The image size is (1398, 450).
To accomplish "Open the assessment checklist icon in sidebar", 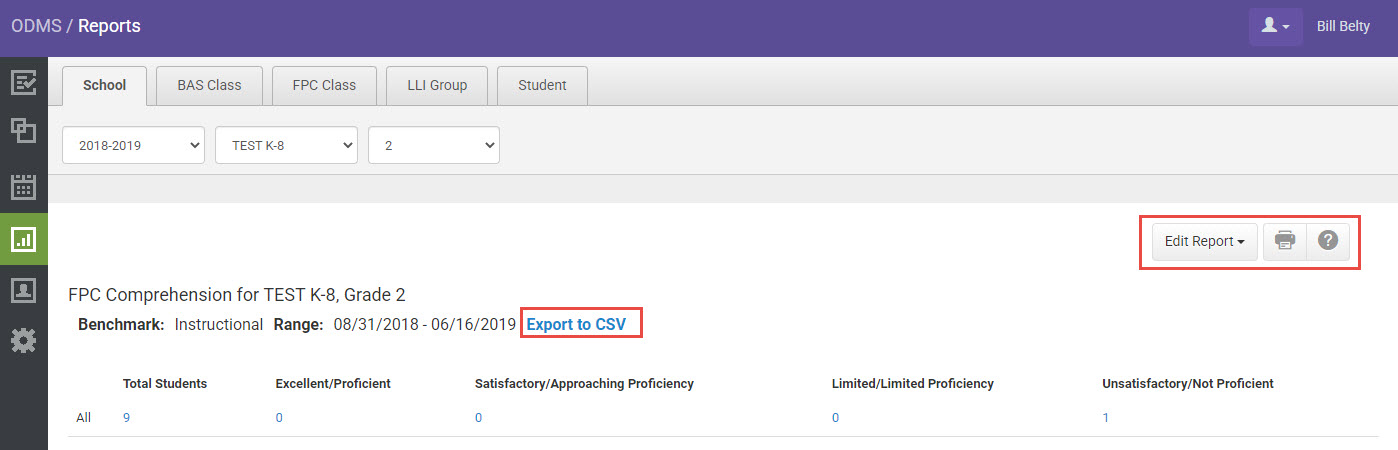I will point(23,82).
